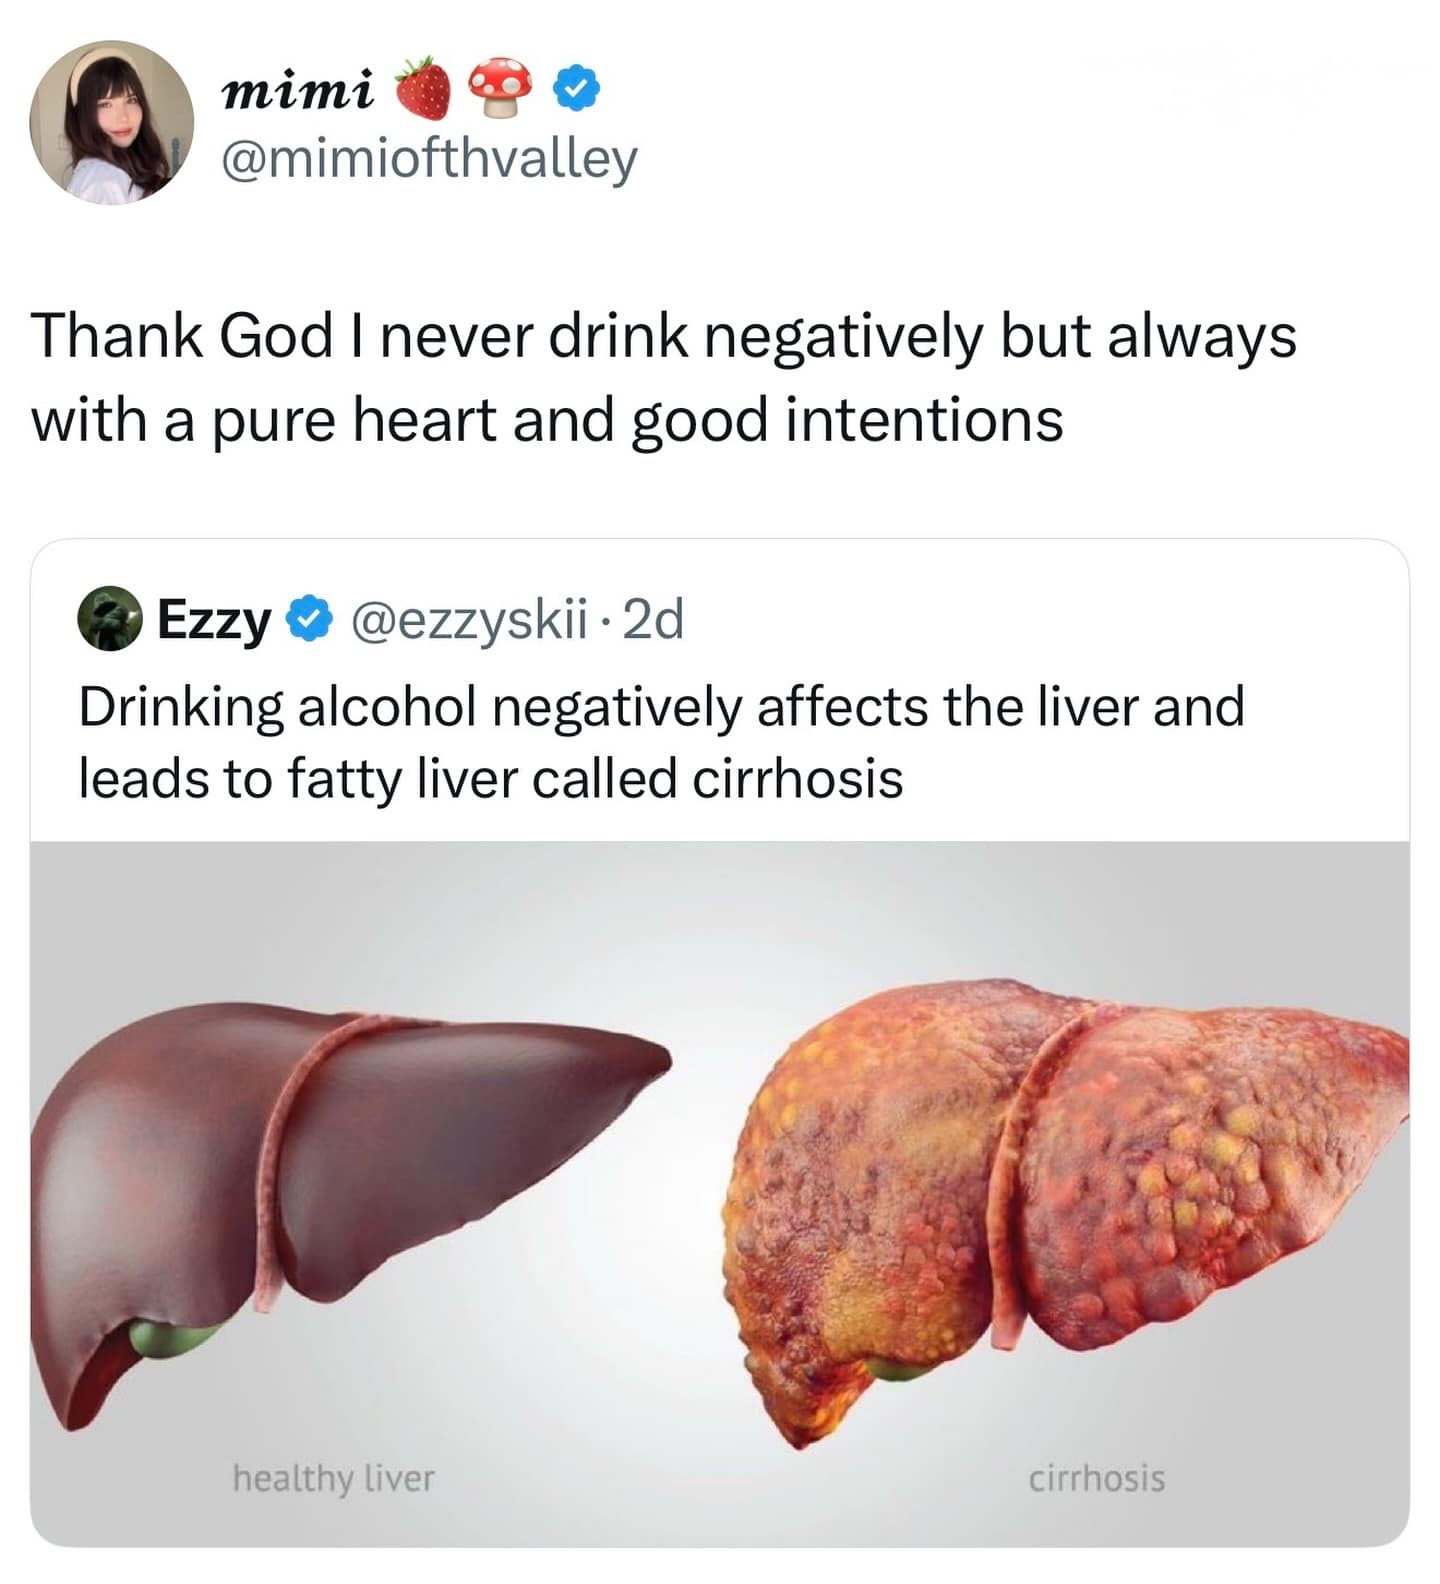This screenshot has width=1440, height=1584.
Task: Click Ezzy's blue verified checkmark
Action: tap(310, 620)
